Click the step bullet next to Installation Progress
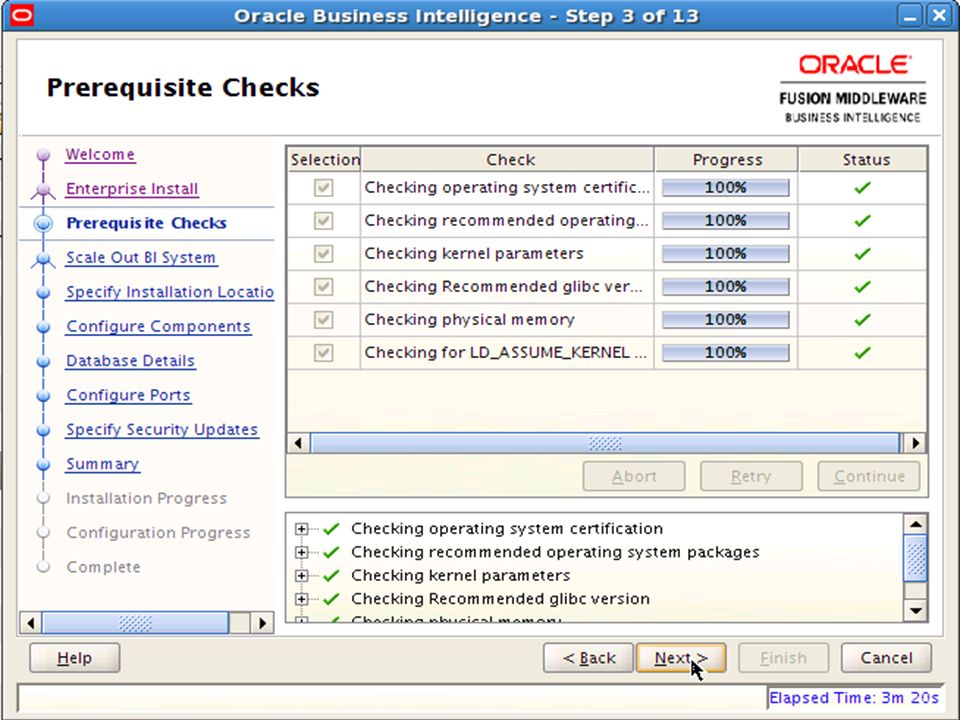 (x=43, y=498)
